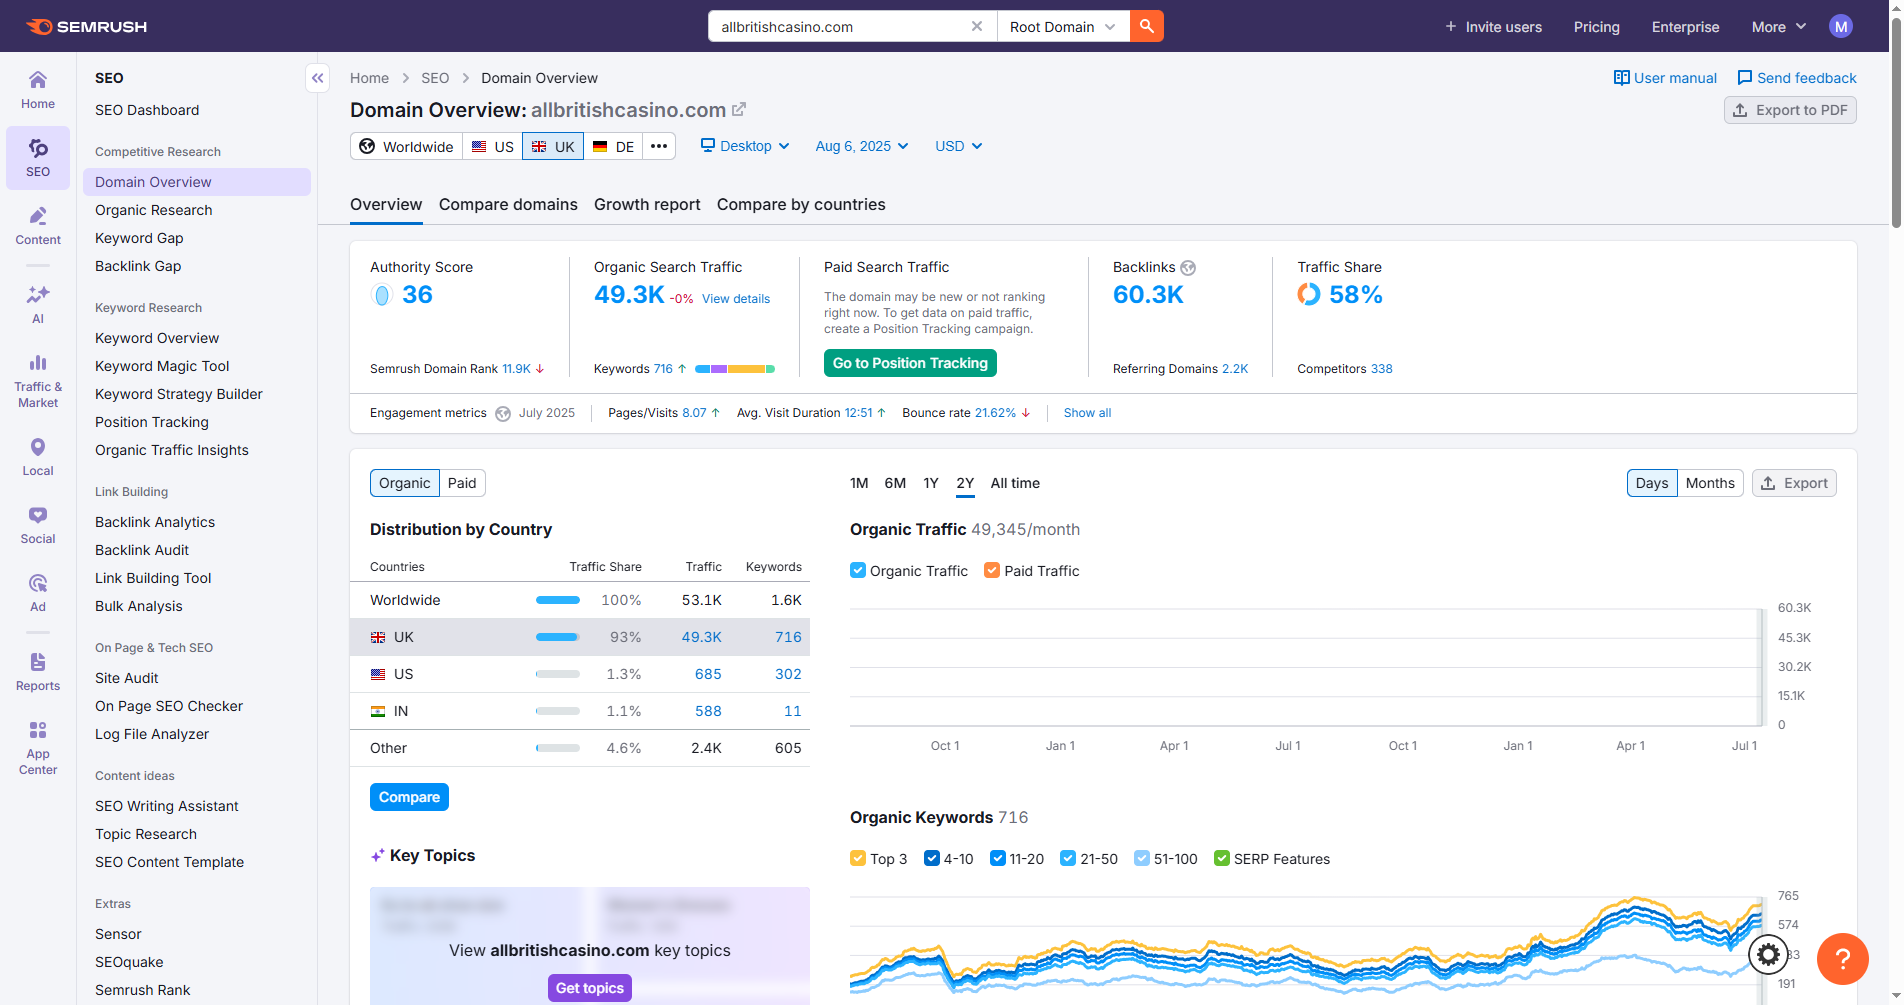Clear the domain search field
This screenshot has width=1904, height=1005.
[x=976, y=26]
